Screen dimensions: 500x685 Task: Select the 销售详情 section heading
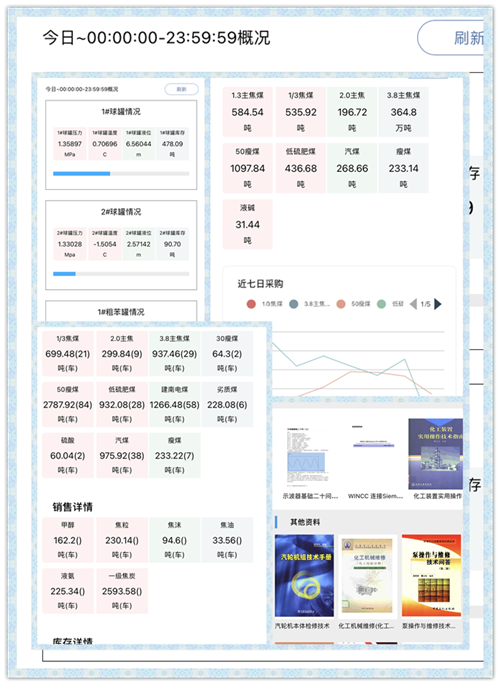(x=72, y=507)
